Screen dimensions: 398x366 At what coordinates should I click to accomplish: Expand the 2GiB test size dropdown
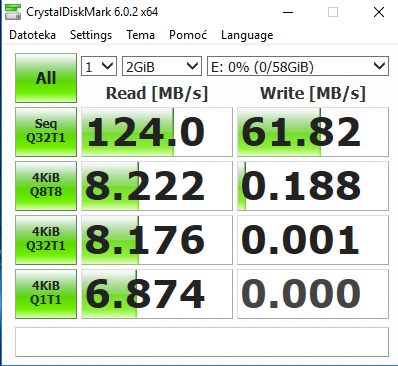point(162,66)
